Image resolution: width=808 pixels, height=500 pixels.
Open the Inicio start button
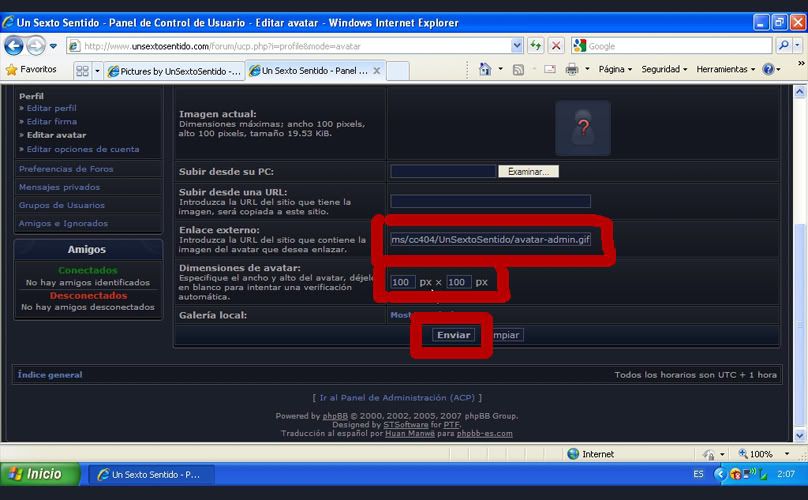pos(40,474)
